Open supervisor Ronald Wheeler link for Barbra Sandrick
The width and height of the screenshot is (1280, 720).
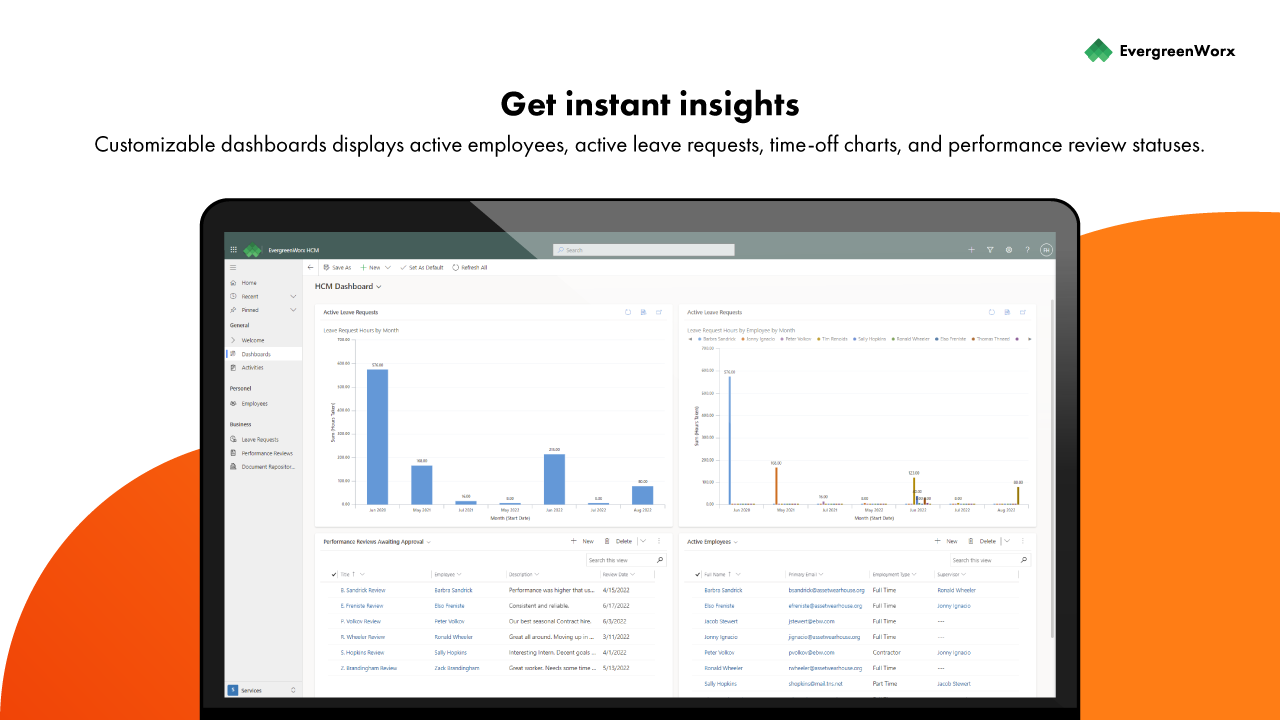point(956,590)
